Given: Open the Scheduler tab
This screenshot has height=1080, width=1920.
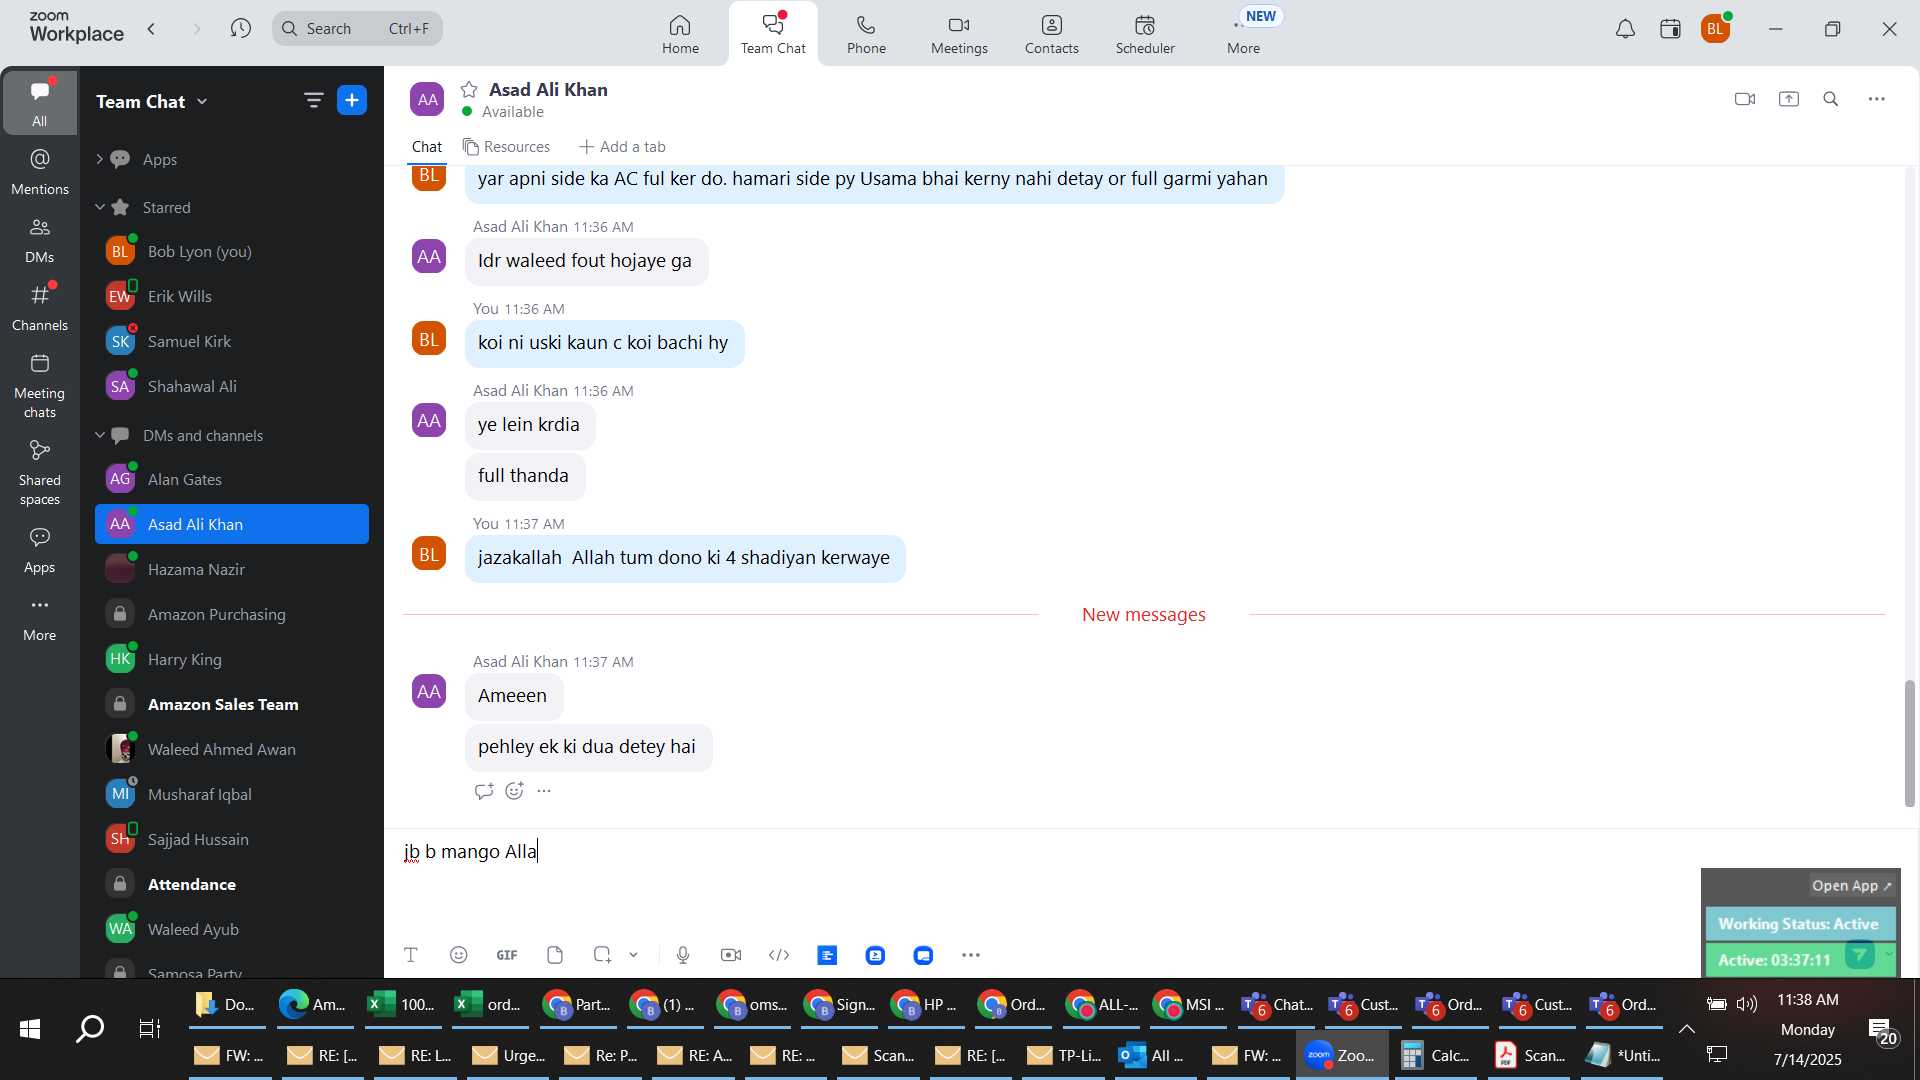Looking at the screenshot, I should point(1145,34).
